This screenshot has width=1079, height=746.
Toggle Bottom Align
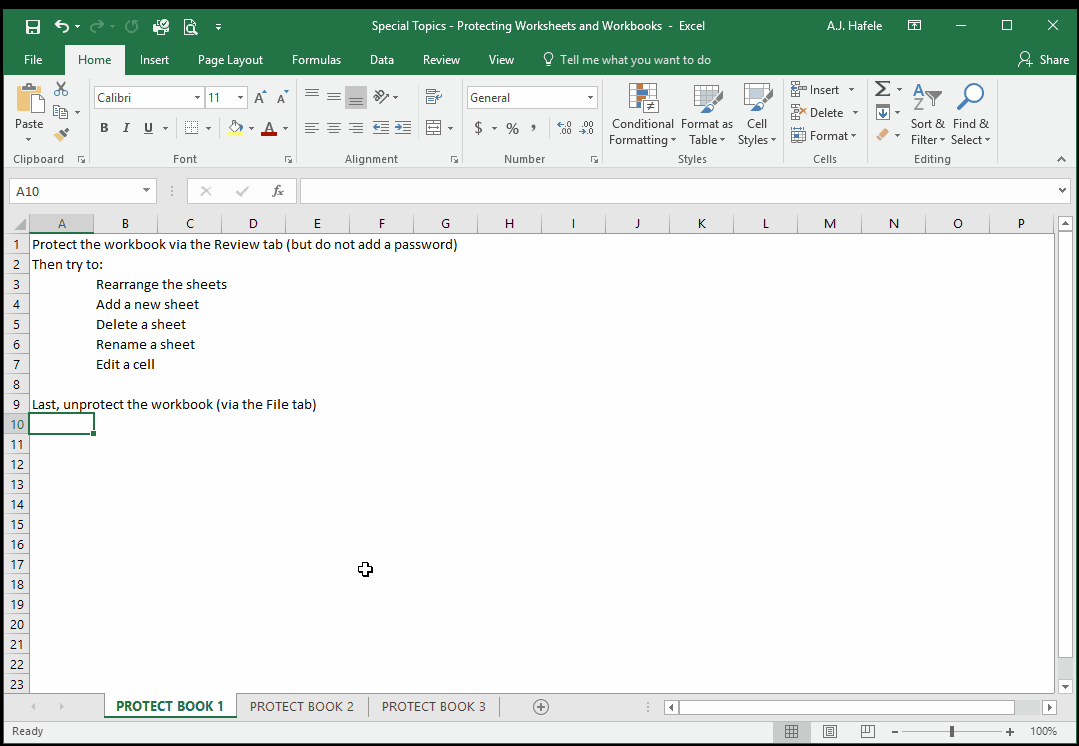coord(356,97)
